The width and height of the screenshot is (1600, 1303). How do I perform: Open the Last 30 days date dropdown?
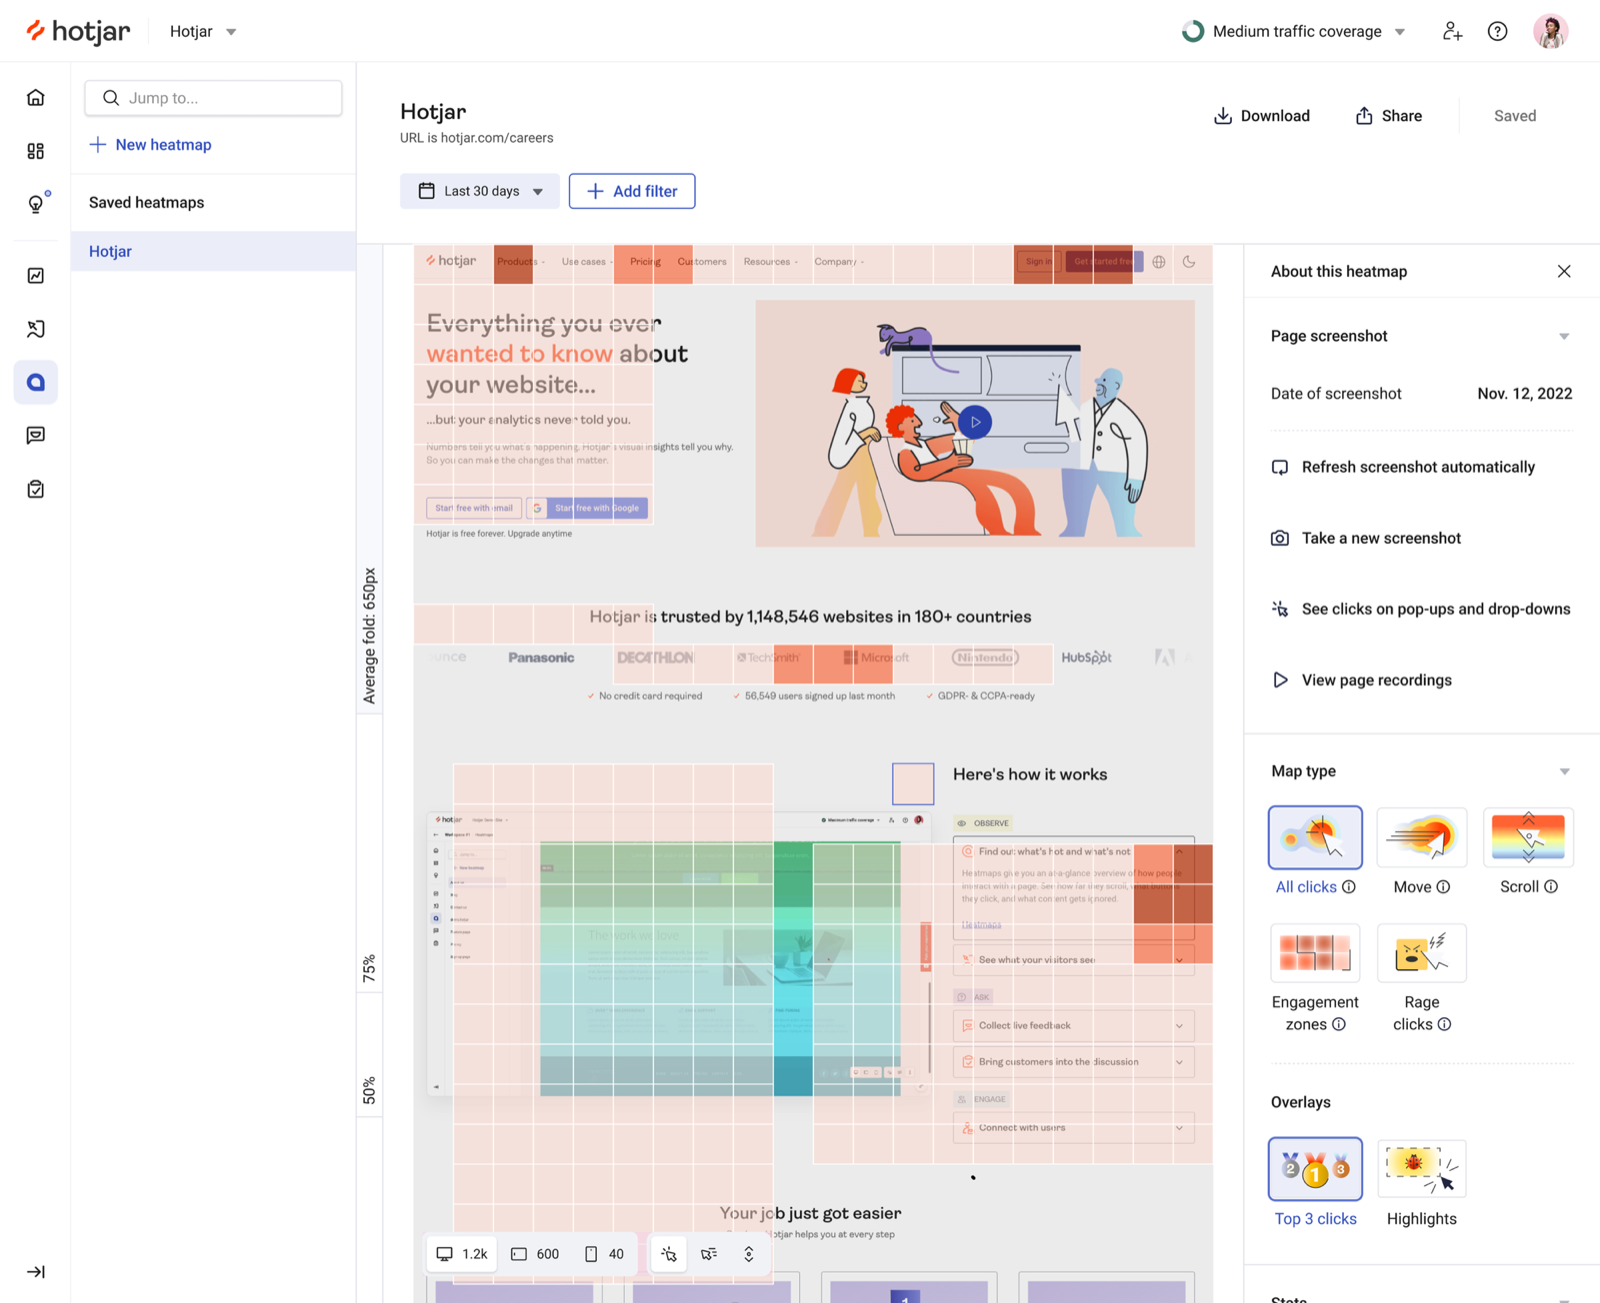coord(480,191)
